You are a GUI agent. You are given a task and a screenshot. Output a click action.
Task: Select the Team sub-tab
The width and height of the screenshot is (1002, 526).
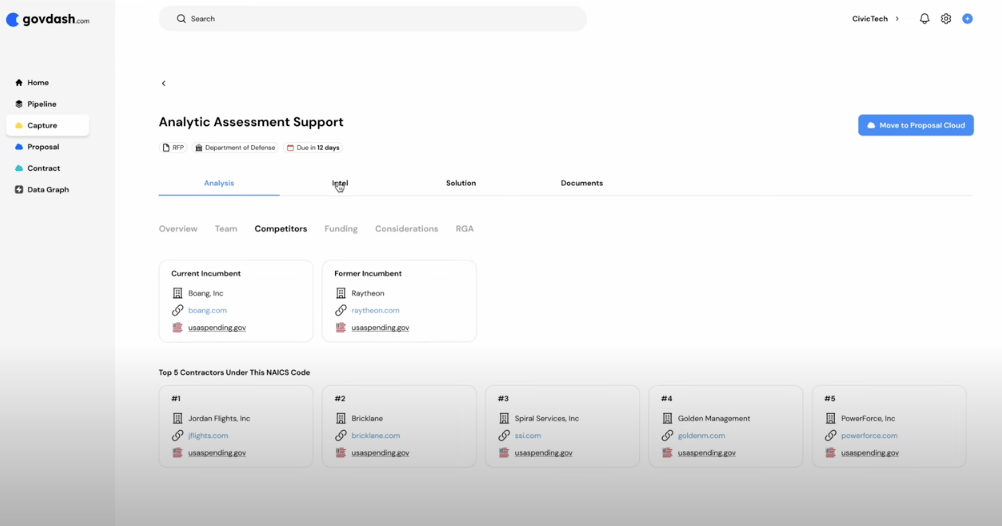226,229
